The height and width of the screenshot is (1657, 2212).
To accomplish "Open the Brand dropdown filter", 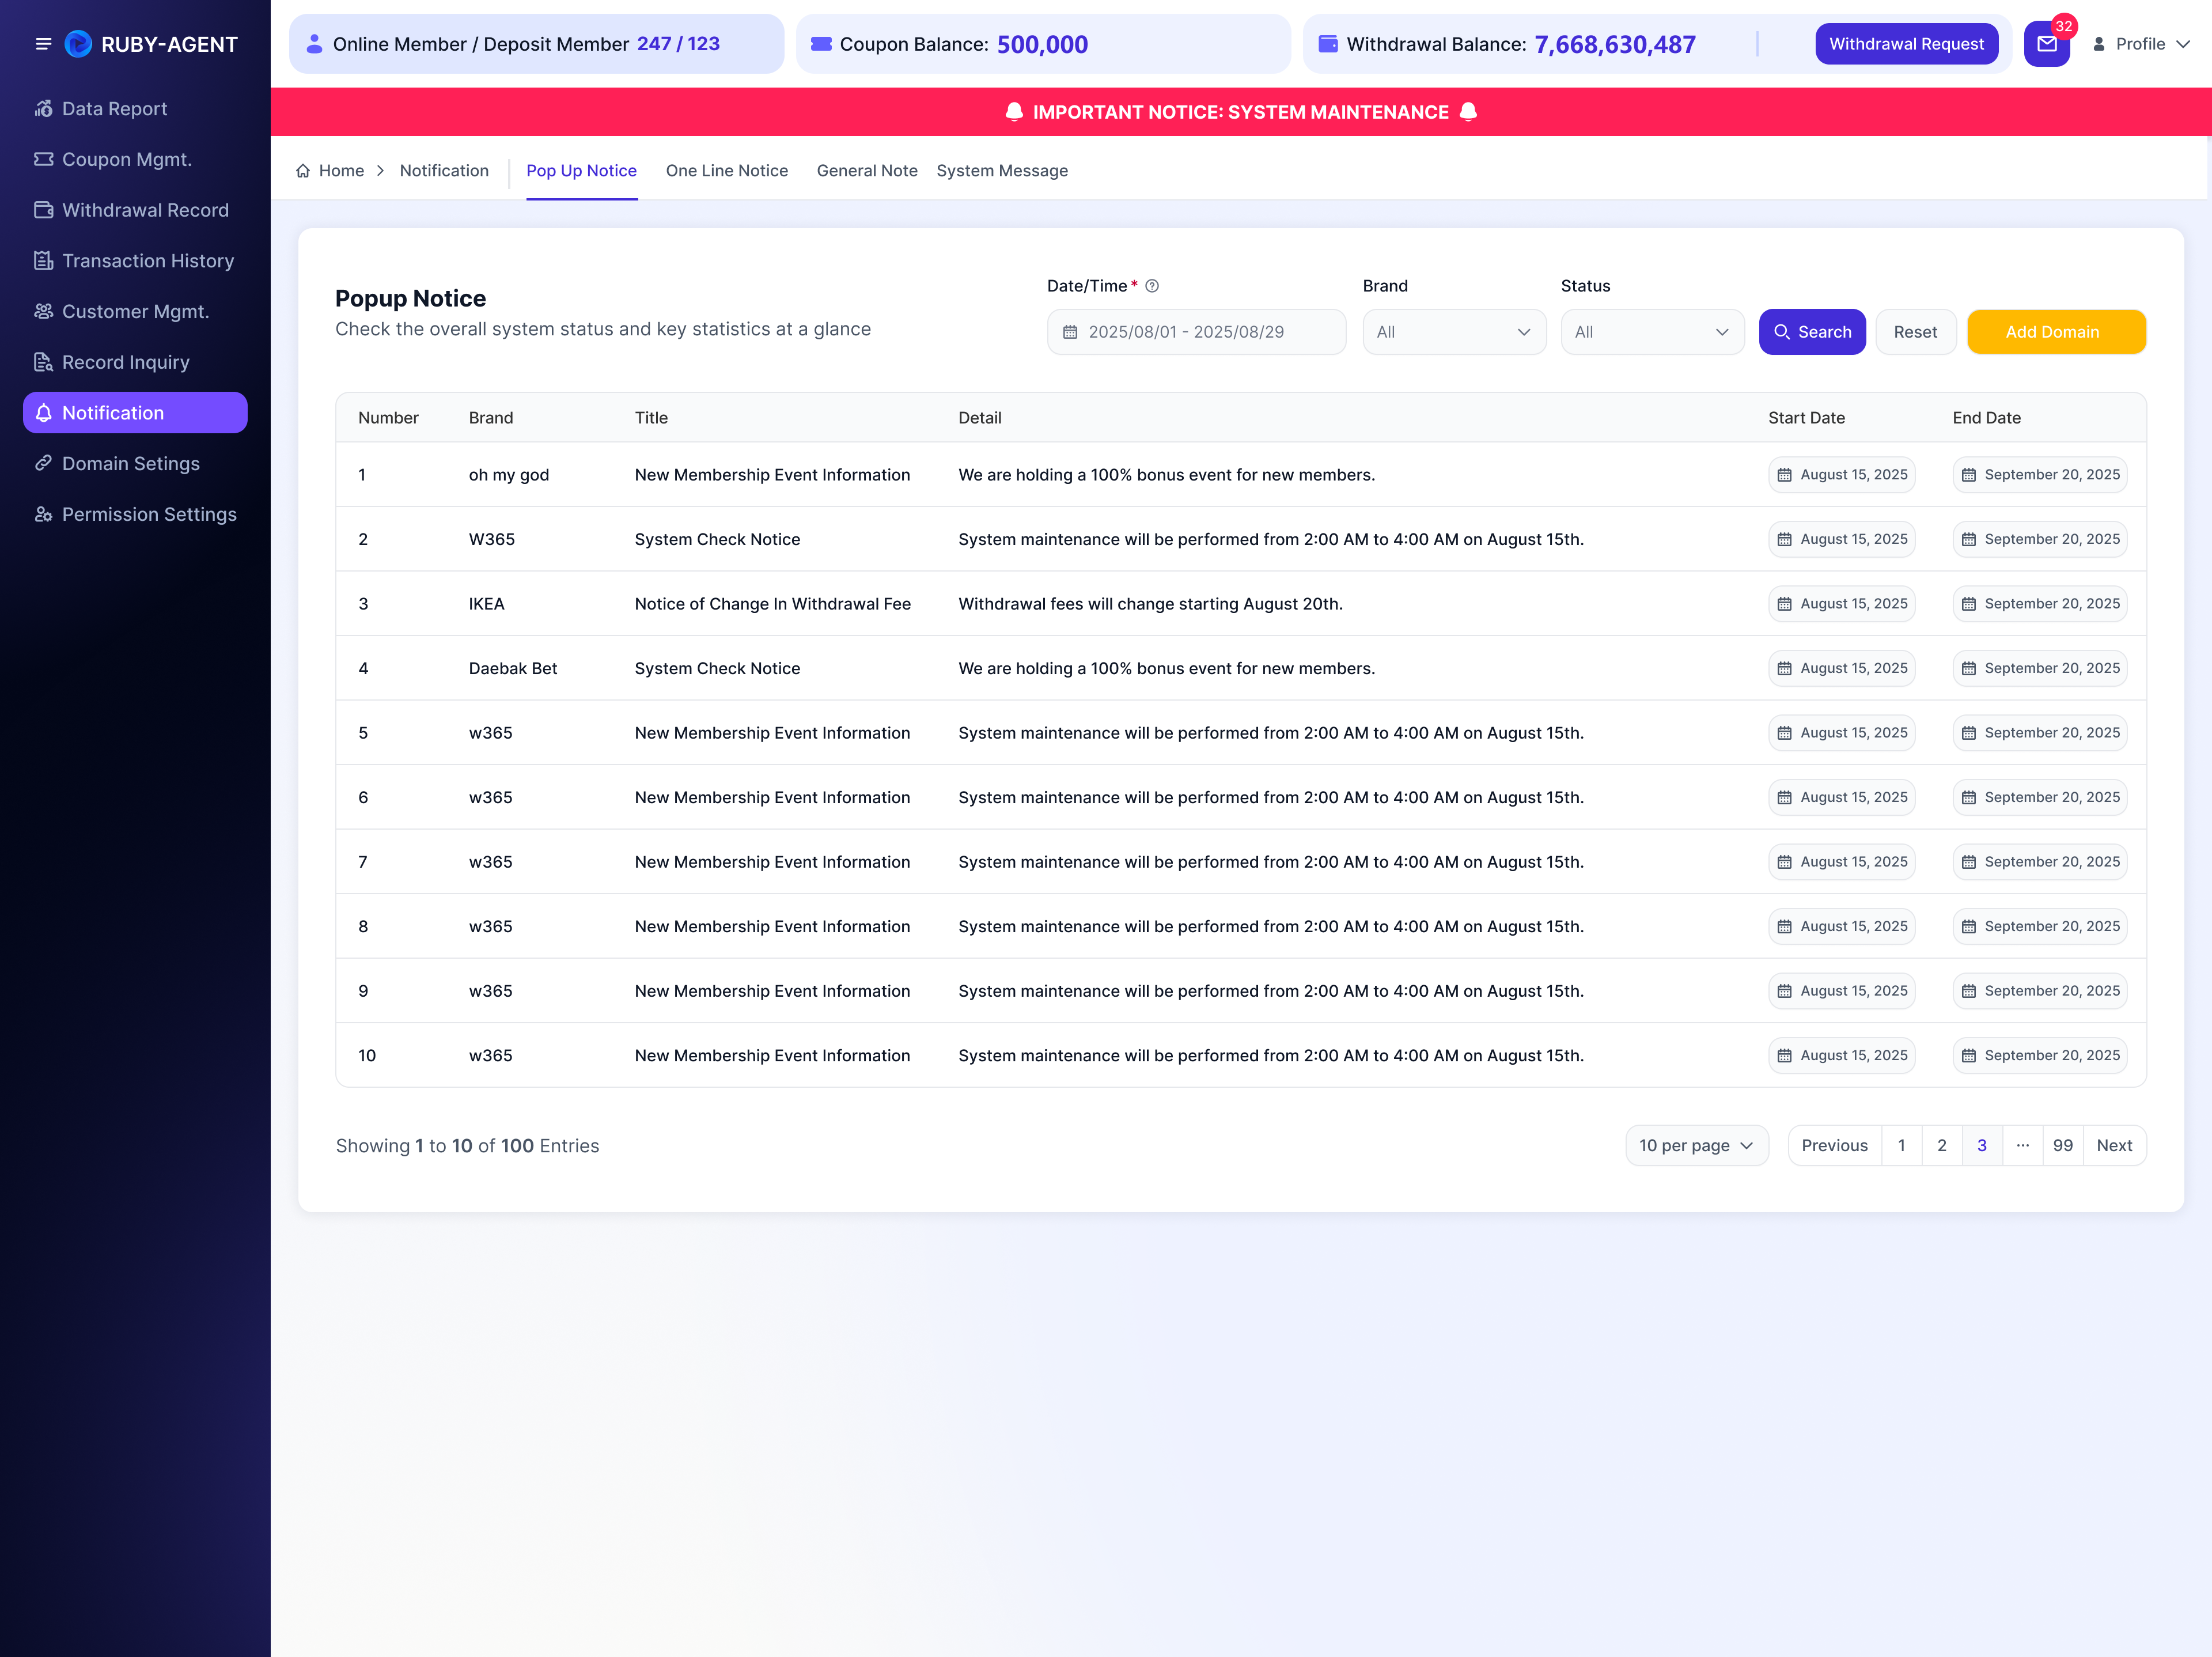I will [1454, 332].
